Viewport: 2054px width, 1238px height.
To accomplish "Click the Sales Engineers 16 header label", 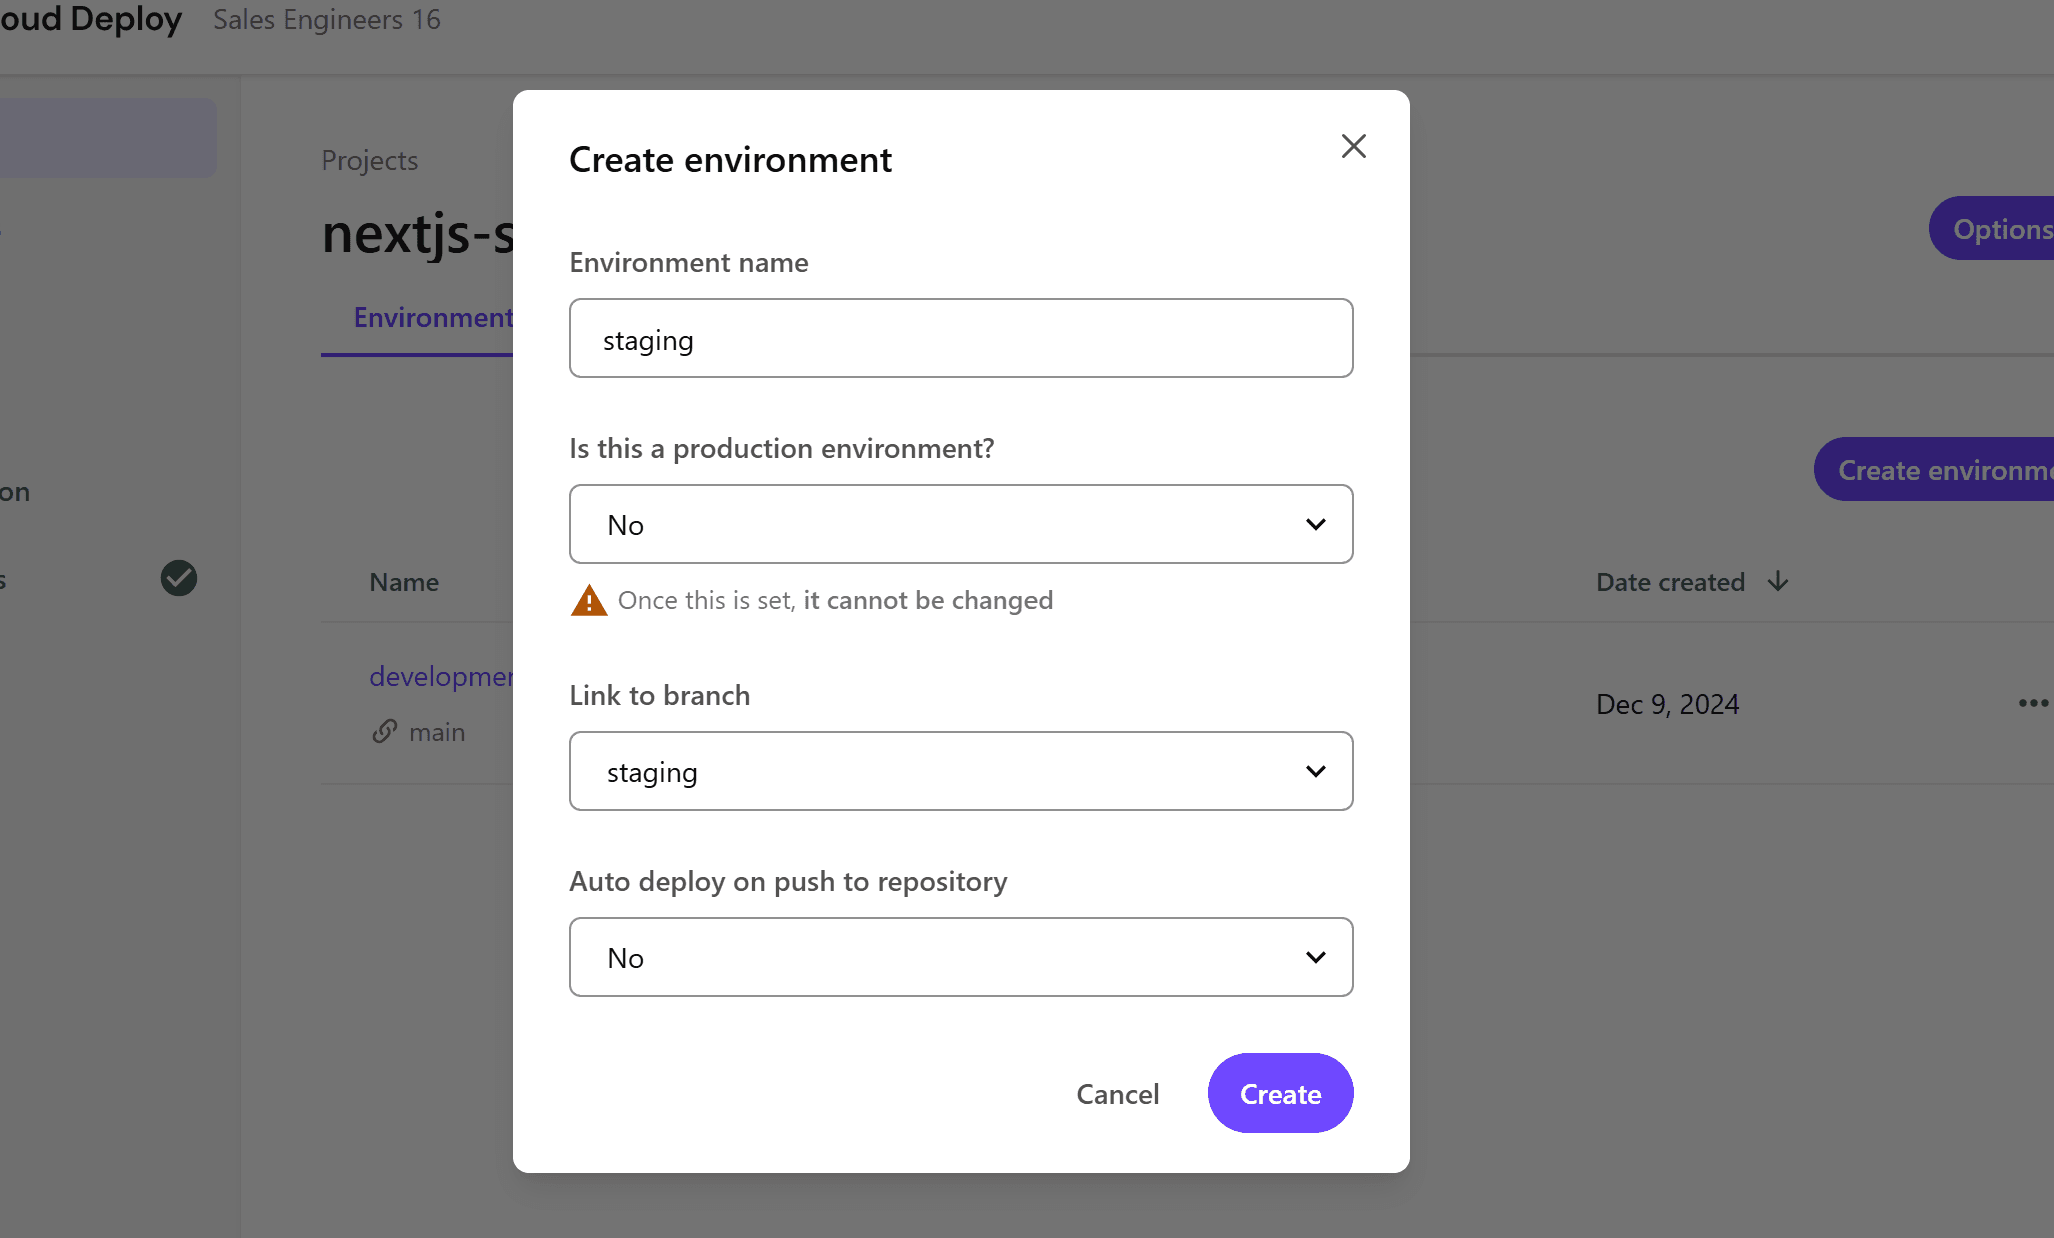I will pyautogui.click(x=326, y=20).
